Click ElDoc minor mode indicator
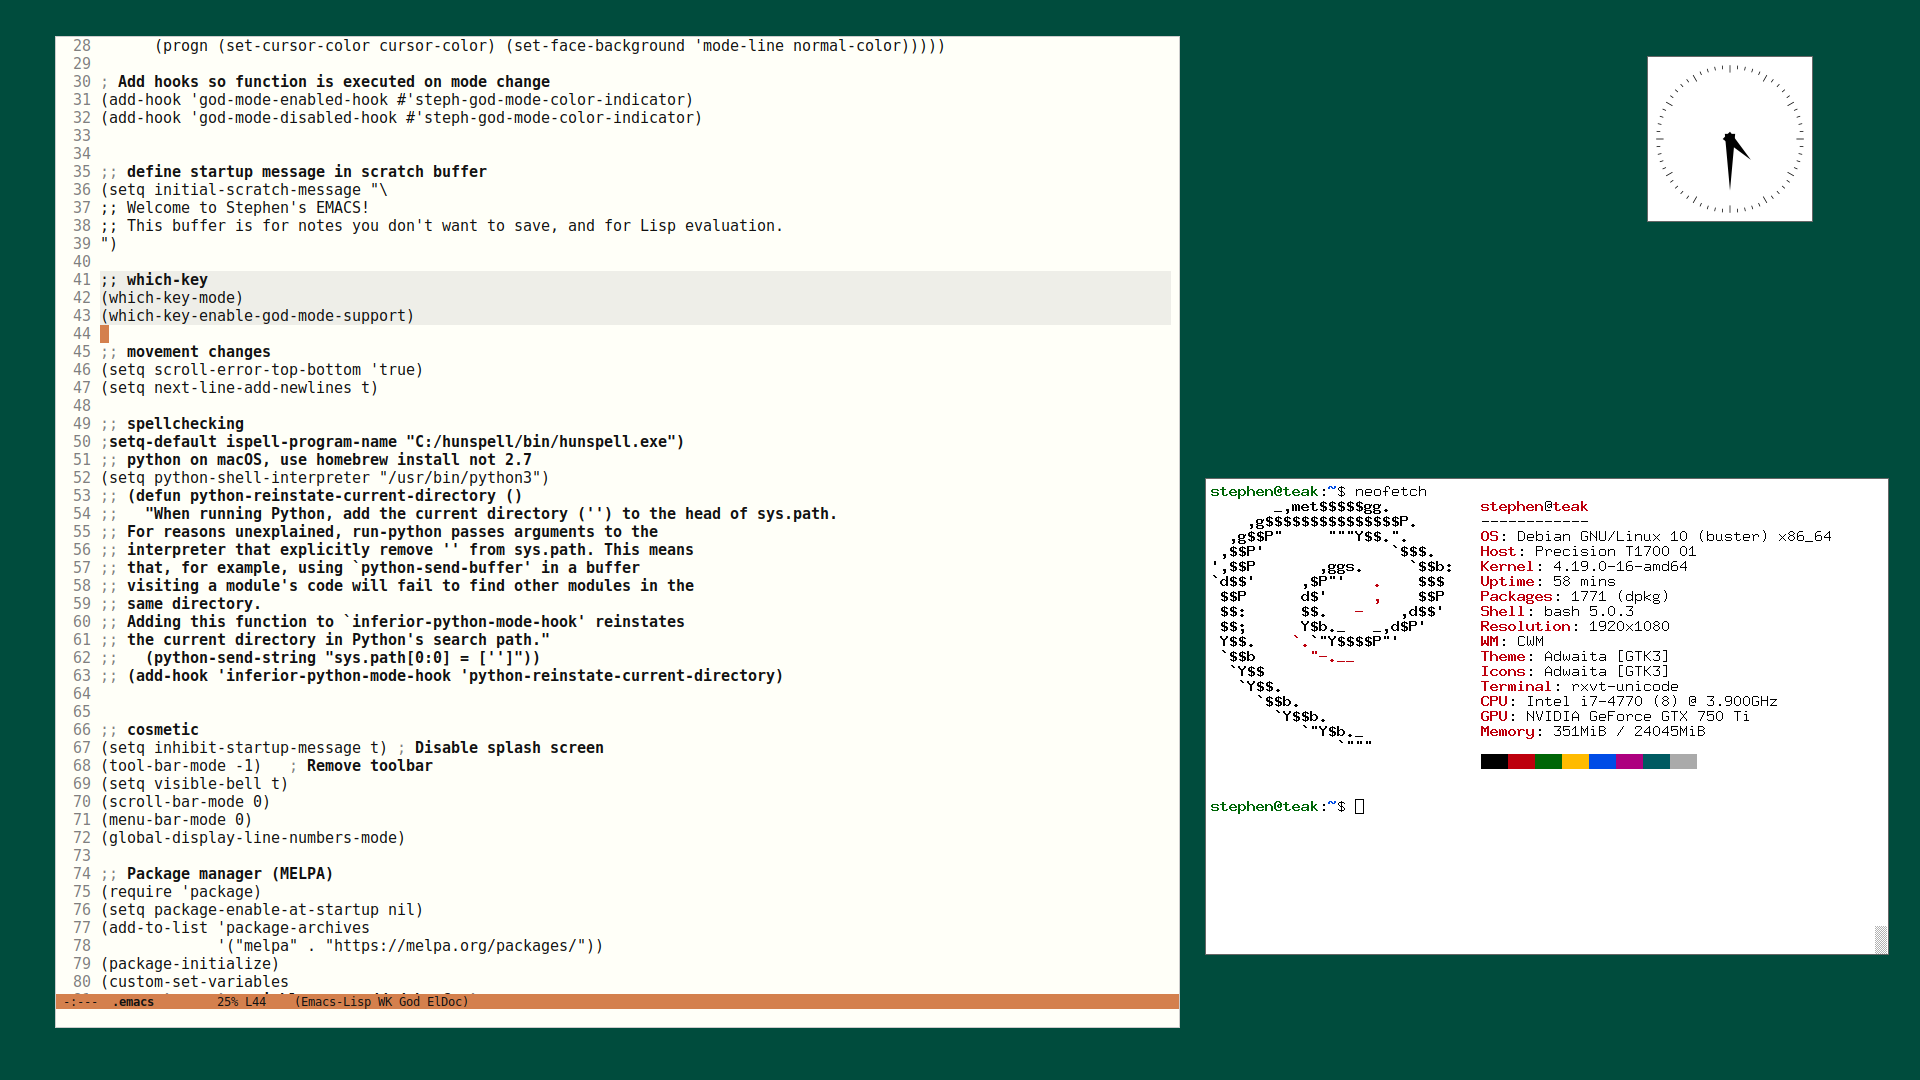Image resolution: width=1920 pixels, height=1080 pixels. click(x=444, y=1002)
